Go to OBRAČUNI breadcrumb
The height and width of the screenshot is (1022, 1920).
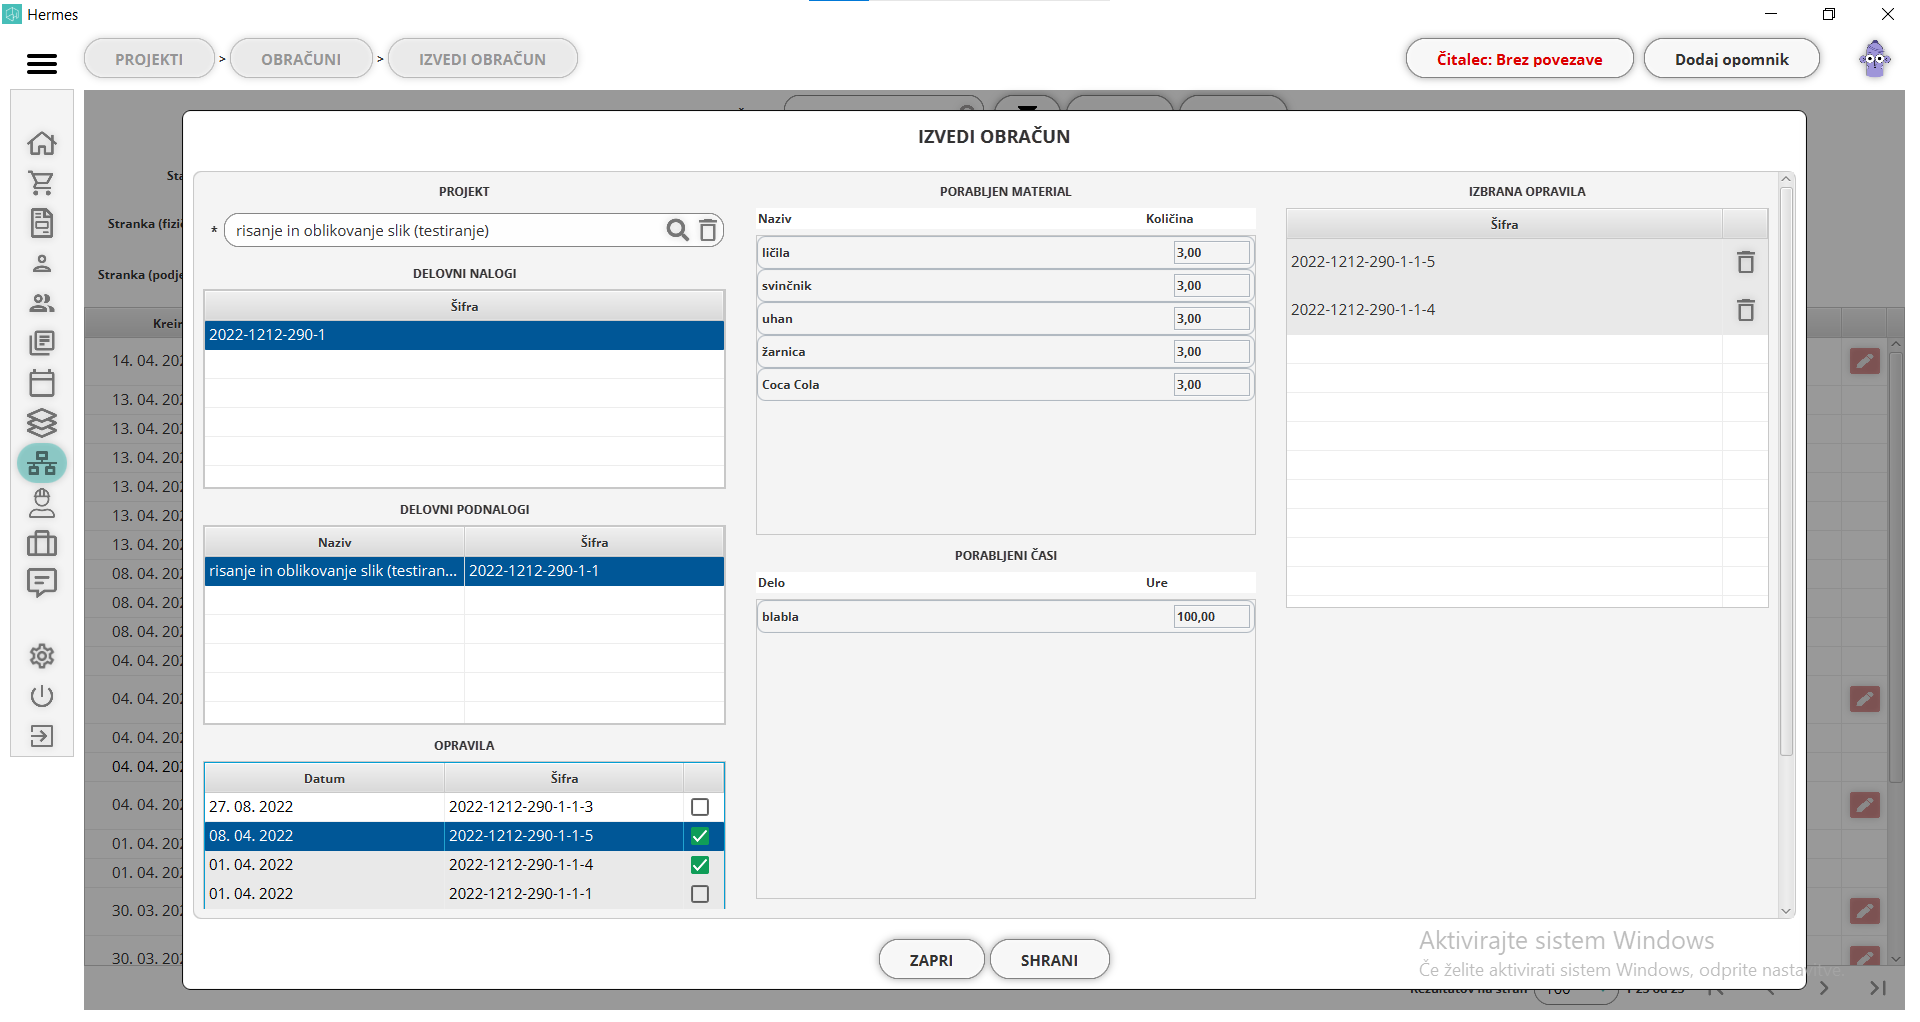click(301, 59)
